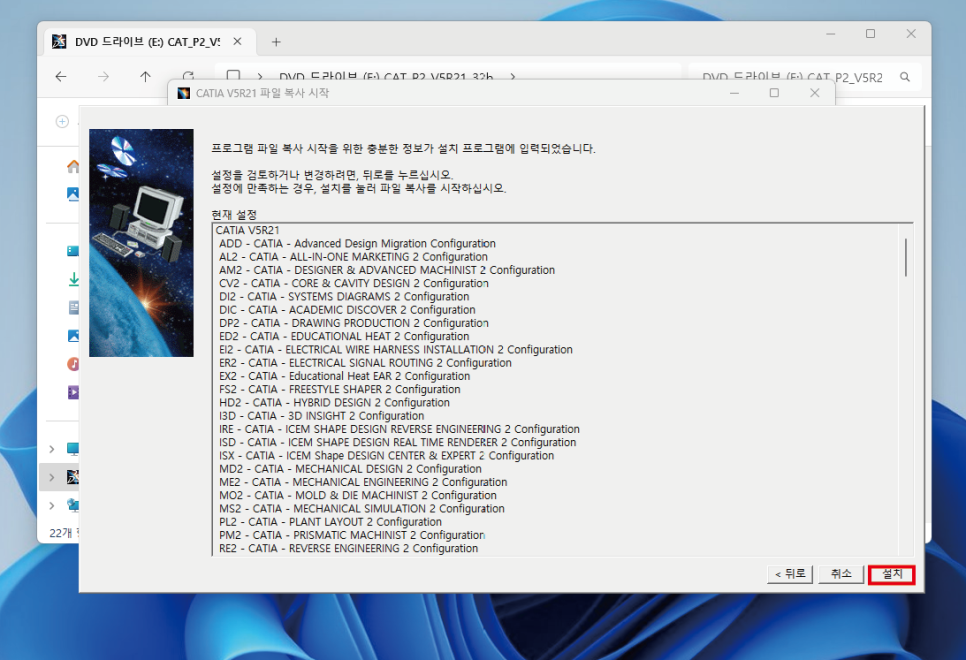Viewport: 966px width, 660px height.
Task: Click the CATIA icon in installer title bar
Action: (184, 93)
